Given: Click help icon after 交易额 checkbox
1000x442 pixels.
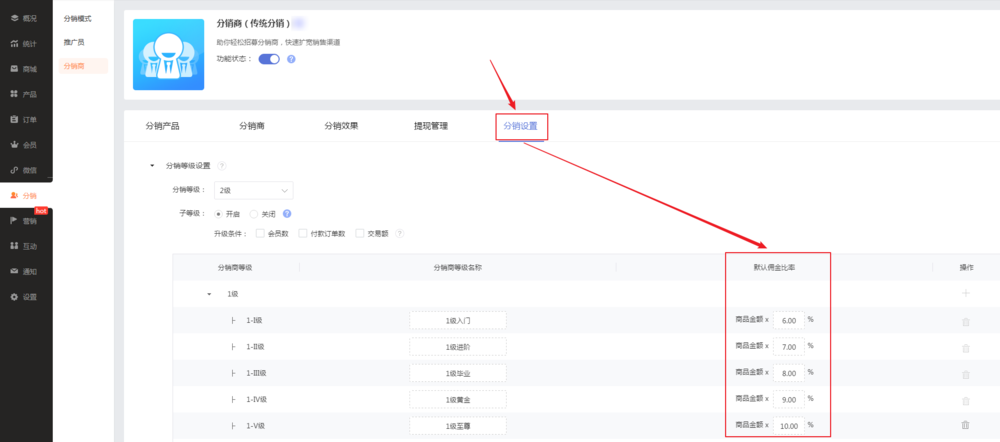Looking at the screenshot, I should pyautogui.click(x=400, y=233).
